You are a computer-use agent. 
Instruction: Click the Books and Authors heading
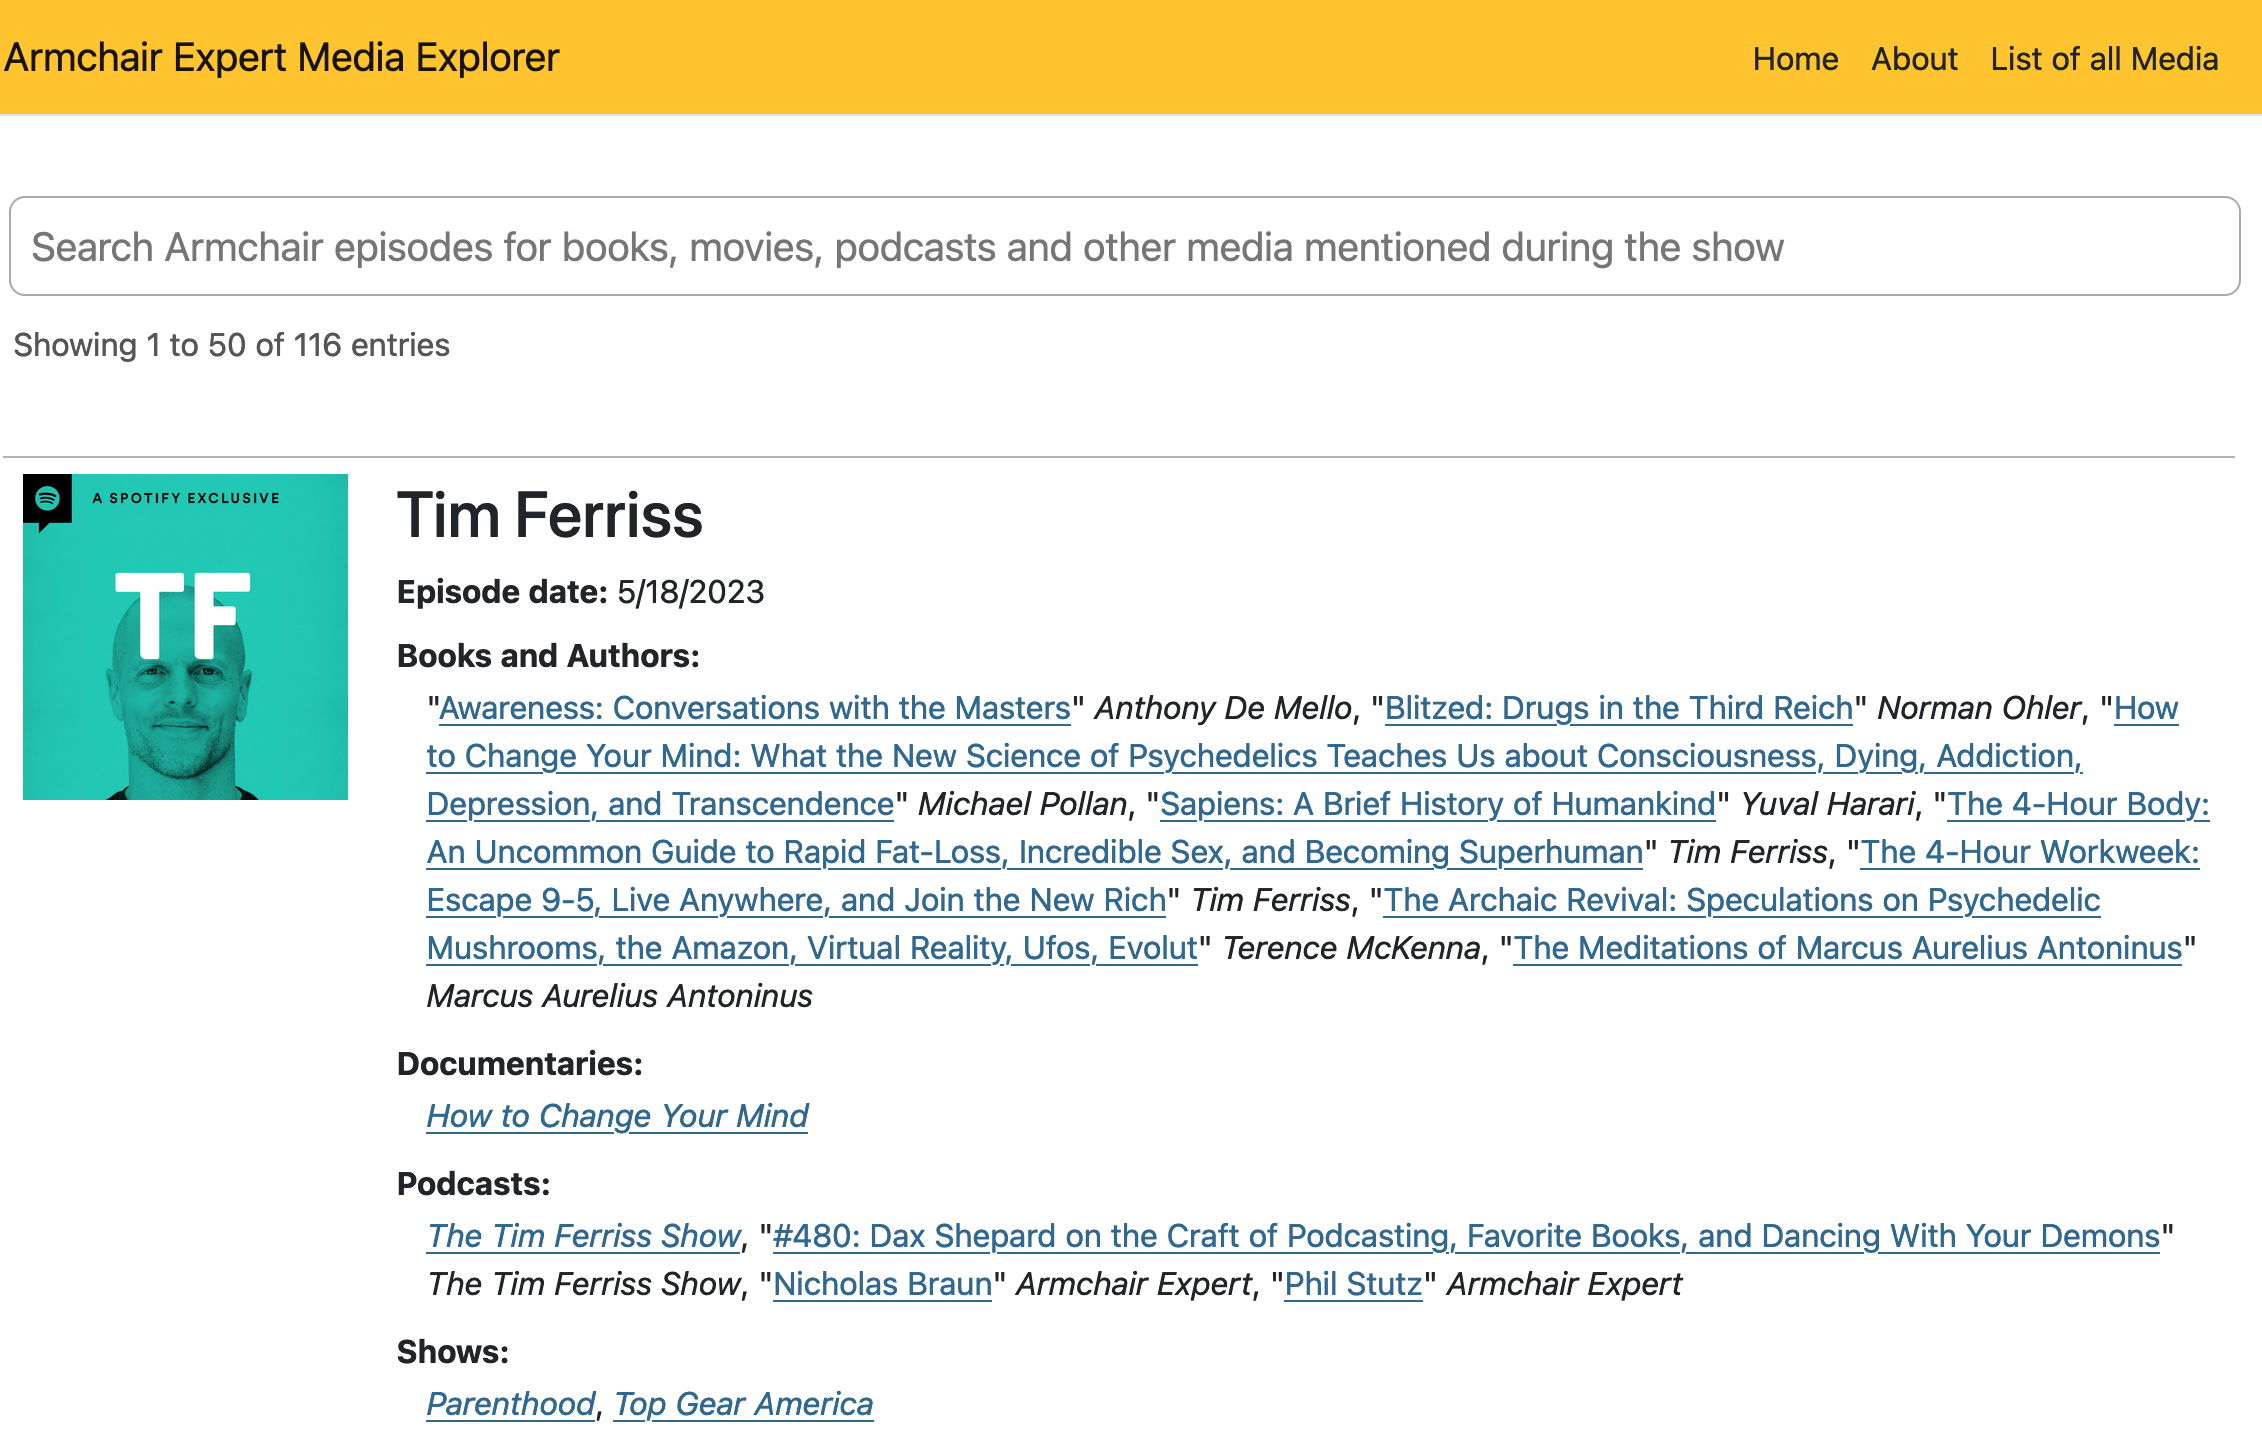coord(548,656)
